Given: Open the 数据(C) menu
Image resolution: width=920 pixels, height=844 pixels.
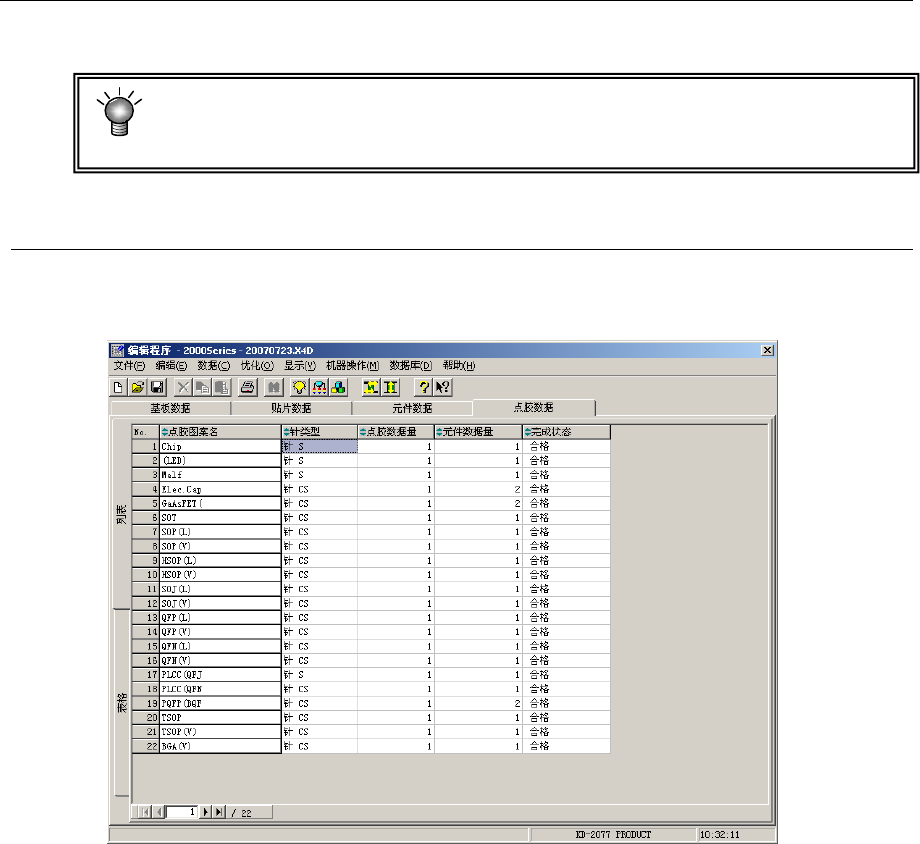Looking at the screenshot, I should coord(214,366).
